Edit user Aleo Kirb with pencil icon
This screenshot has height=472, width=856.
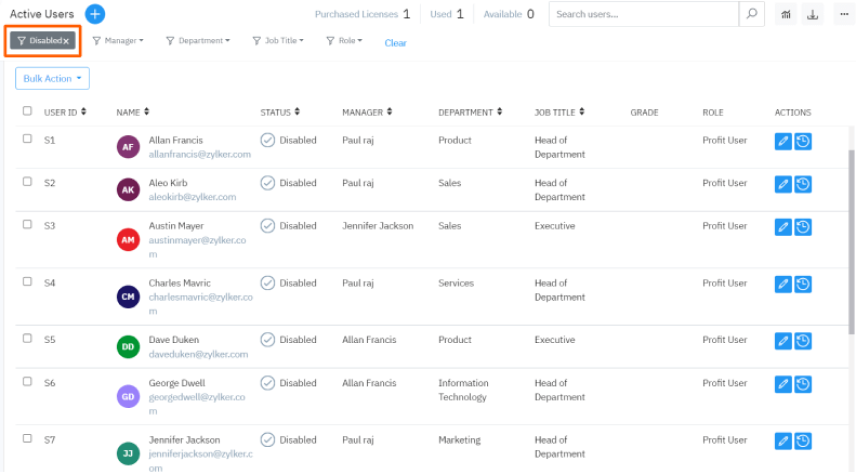(783, 184)
